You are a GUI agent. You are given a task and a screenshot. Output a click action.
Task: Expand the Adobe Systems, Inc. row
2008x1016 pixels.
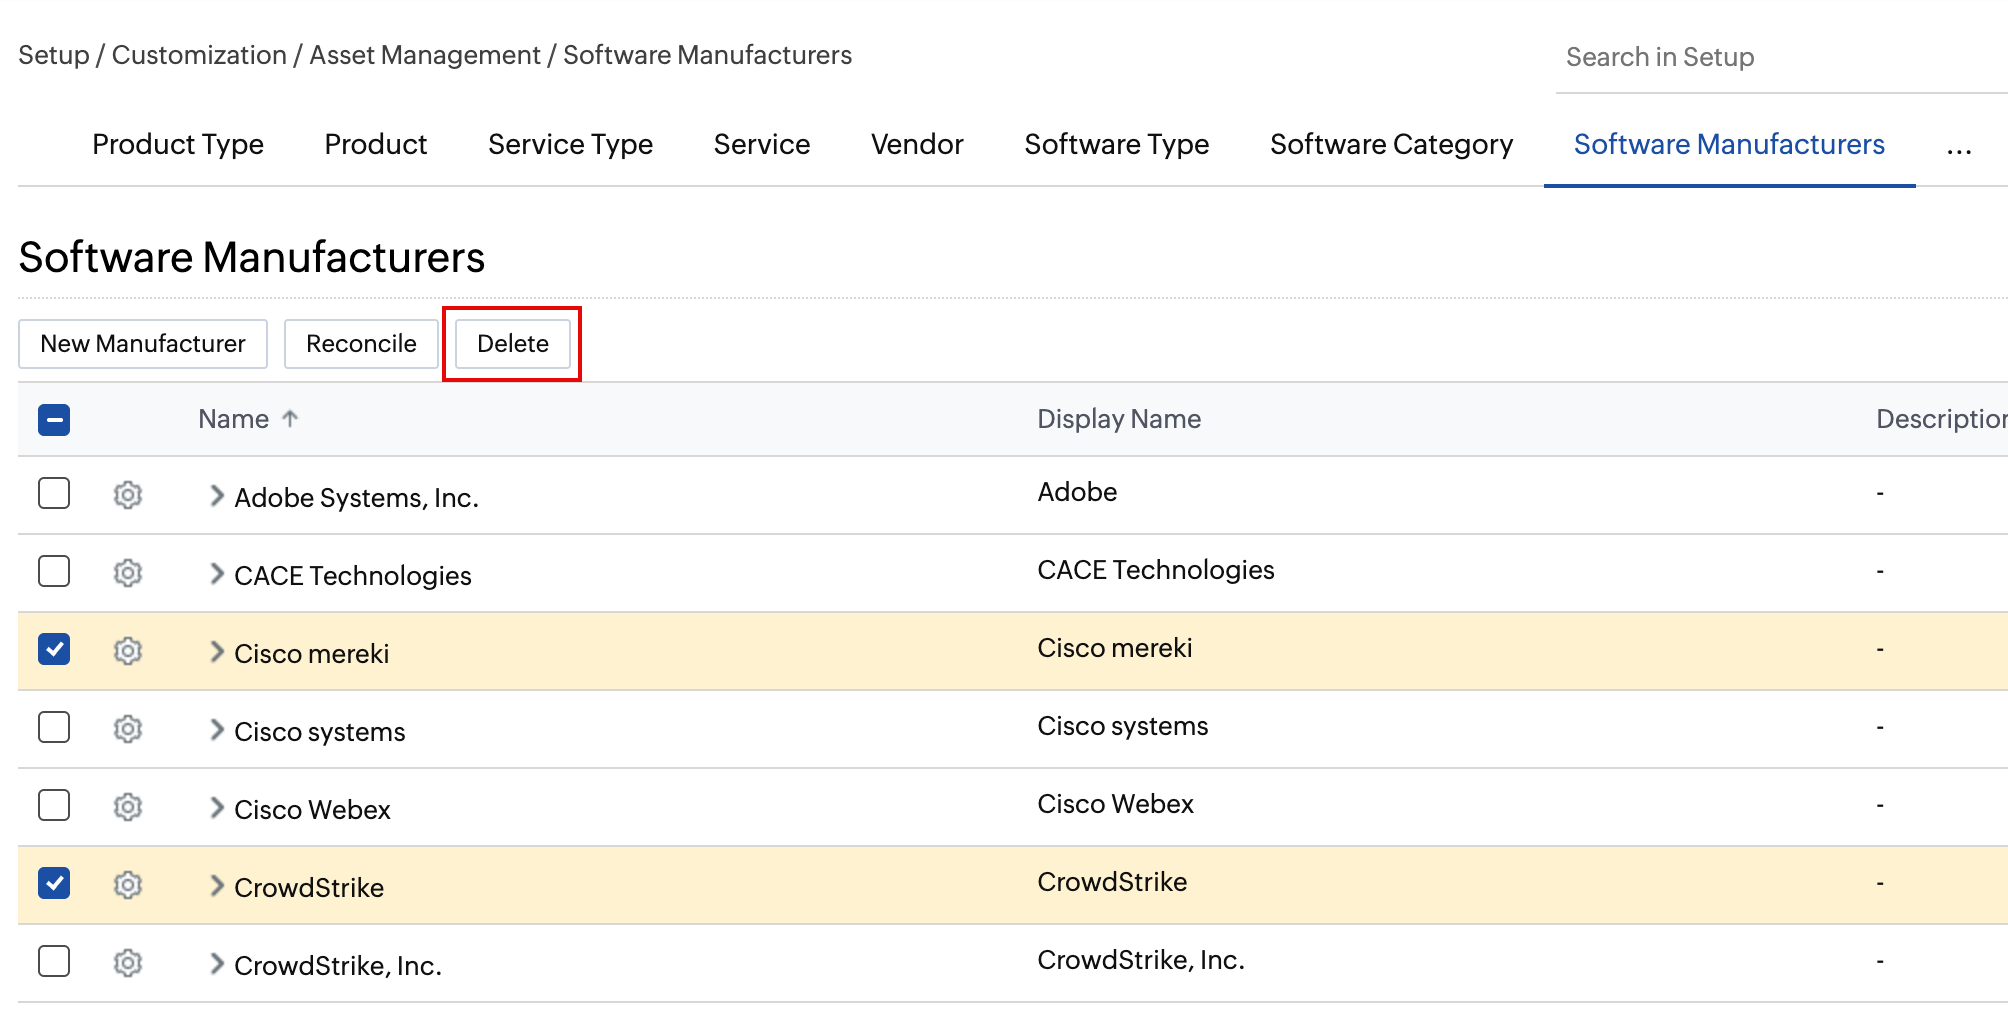pos(216,496)
